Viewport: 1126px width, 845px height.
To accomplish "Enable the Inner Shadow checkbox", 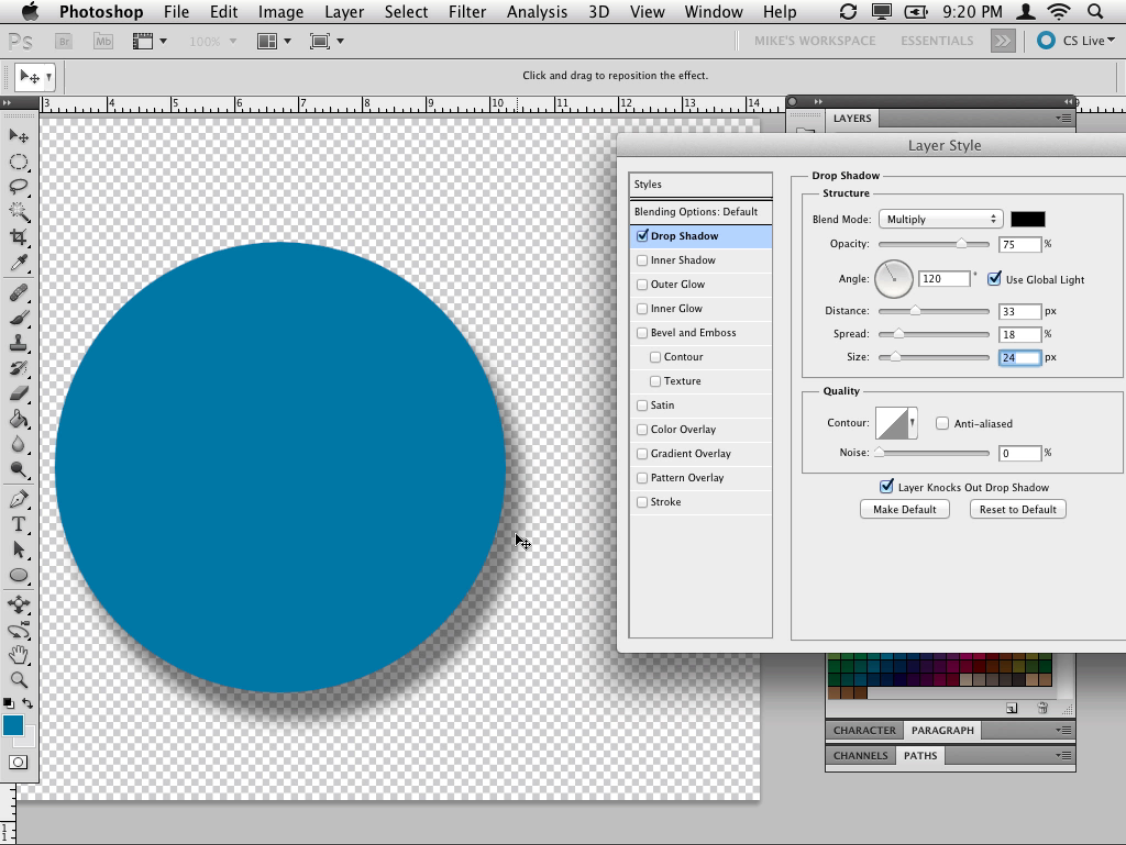I will tap(643, 260).
